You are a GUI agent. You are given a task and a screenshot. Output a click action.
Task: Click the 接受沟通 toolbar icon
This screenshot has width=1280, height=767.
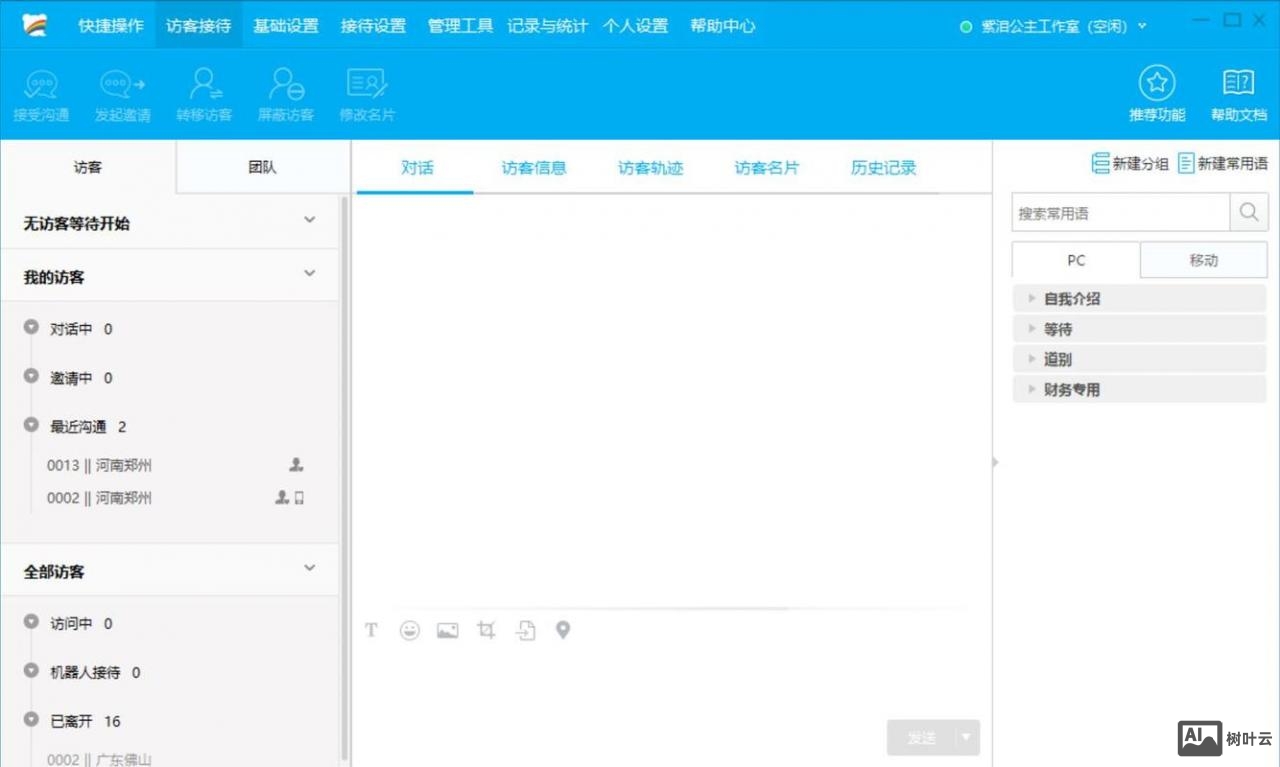[41, 93]
